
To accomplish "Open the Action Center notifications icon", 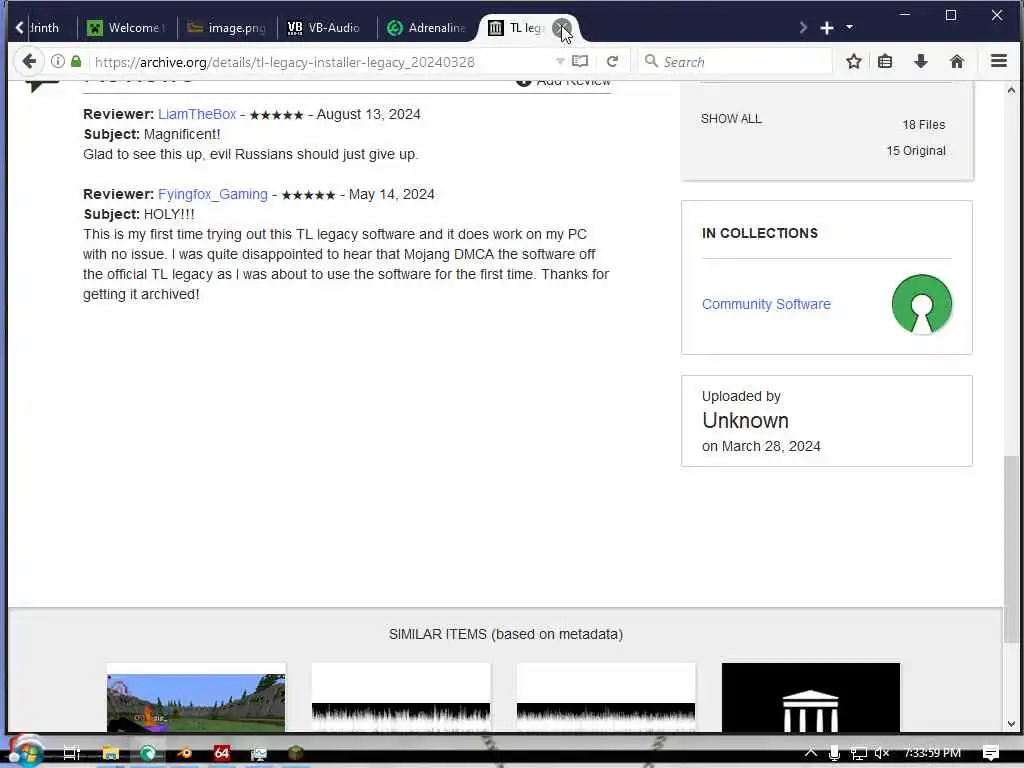I will [x=991, y=753].
